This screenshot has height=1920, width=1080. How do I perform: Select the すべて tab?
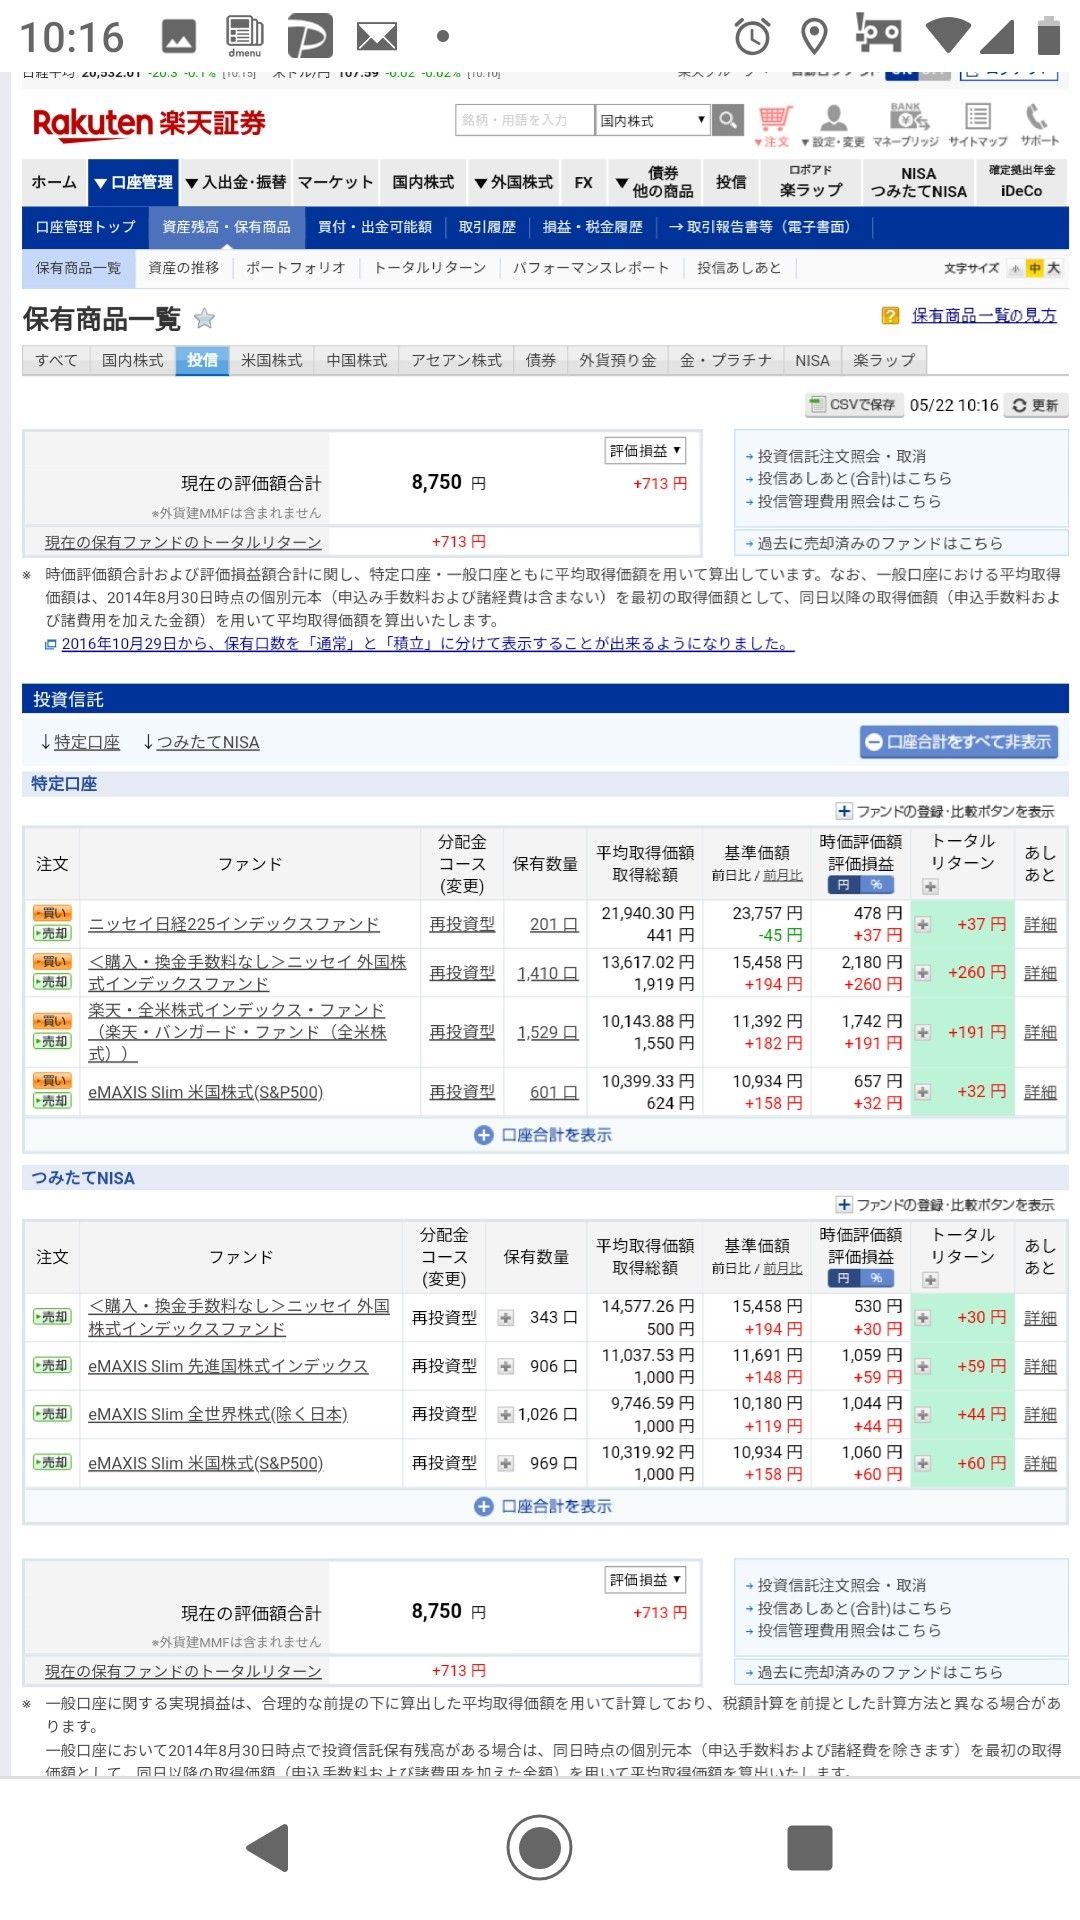coord(56,360)
